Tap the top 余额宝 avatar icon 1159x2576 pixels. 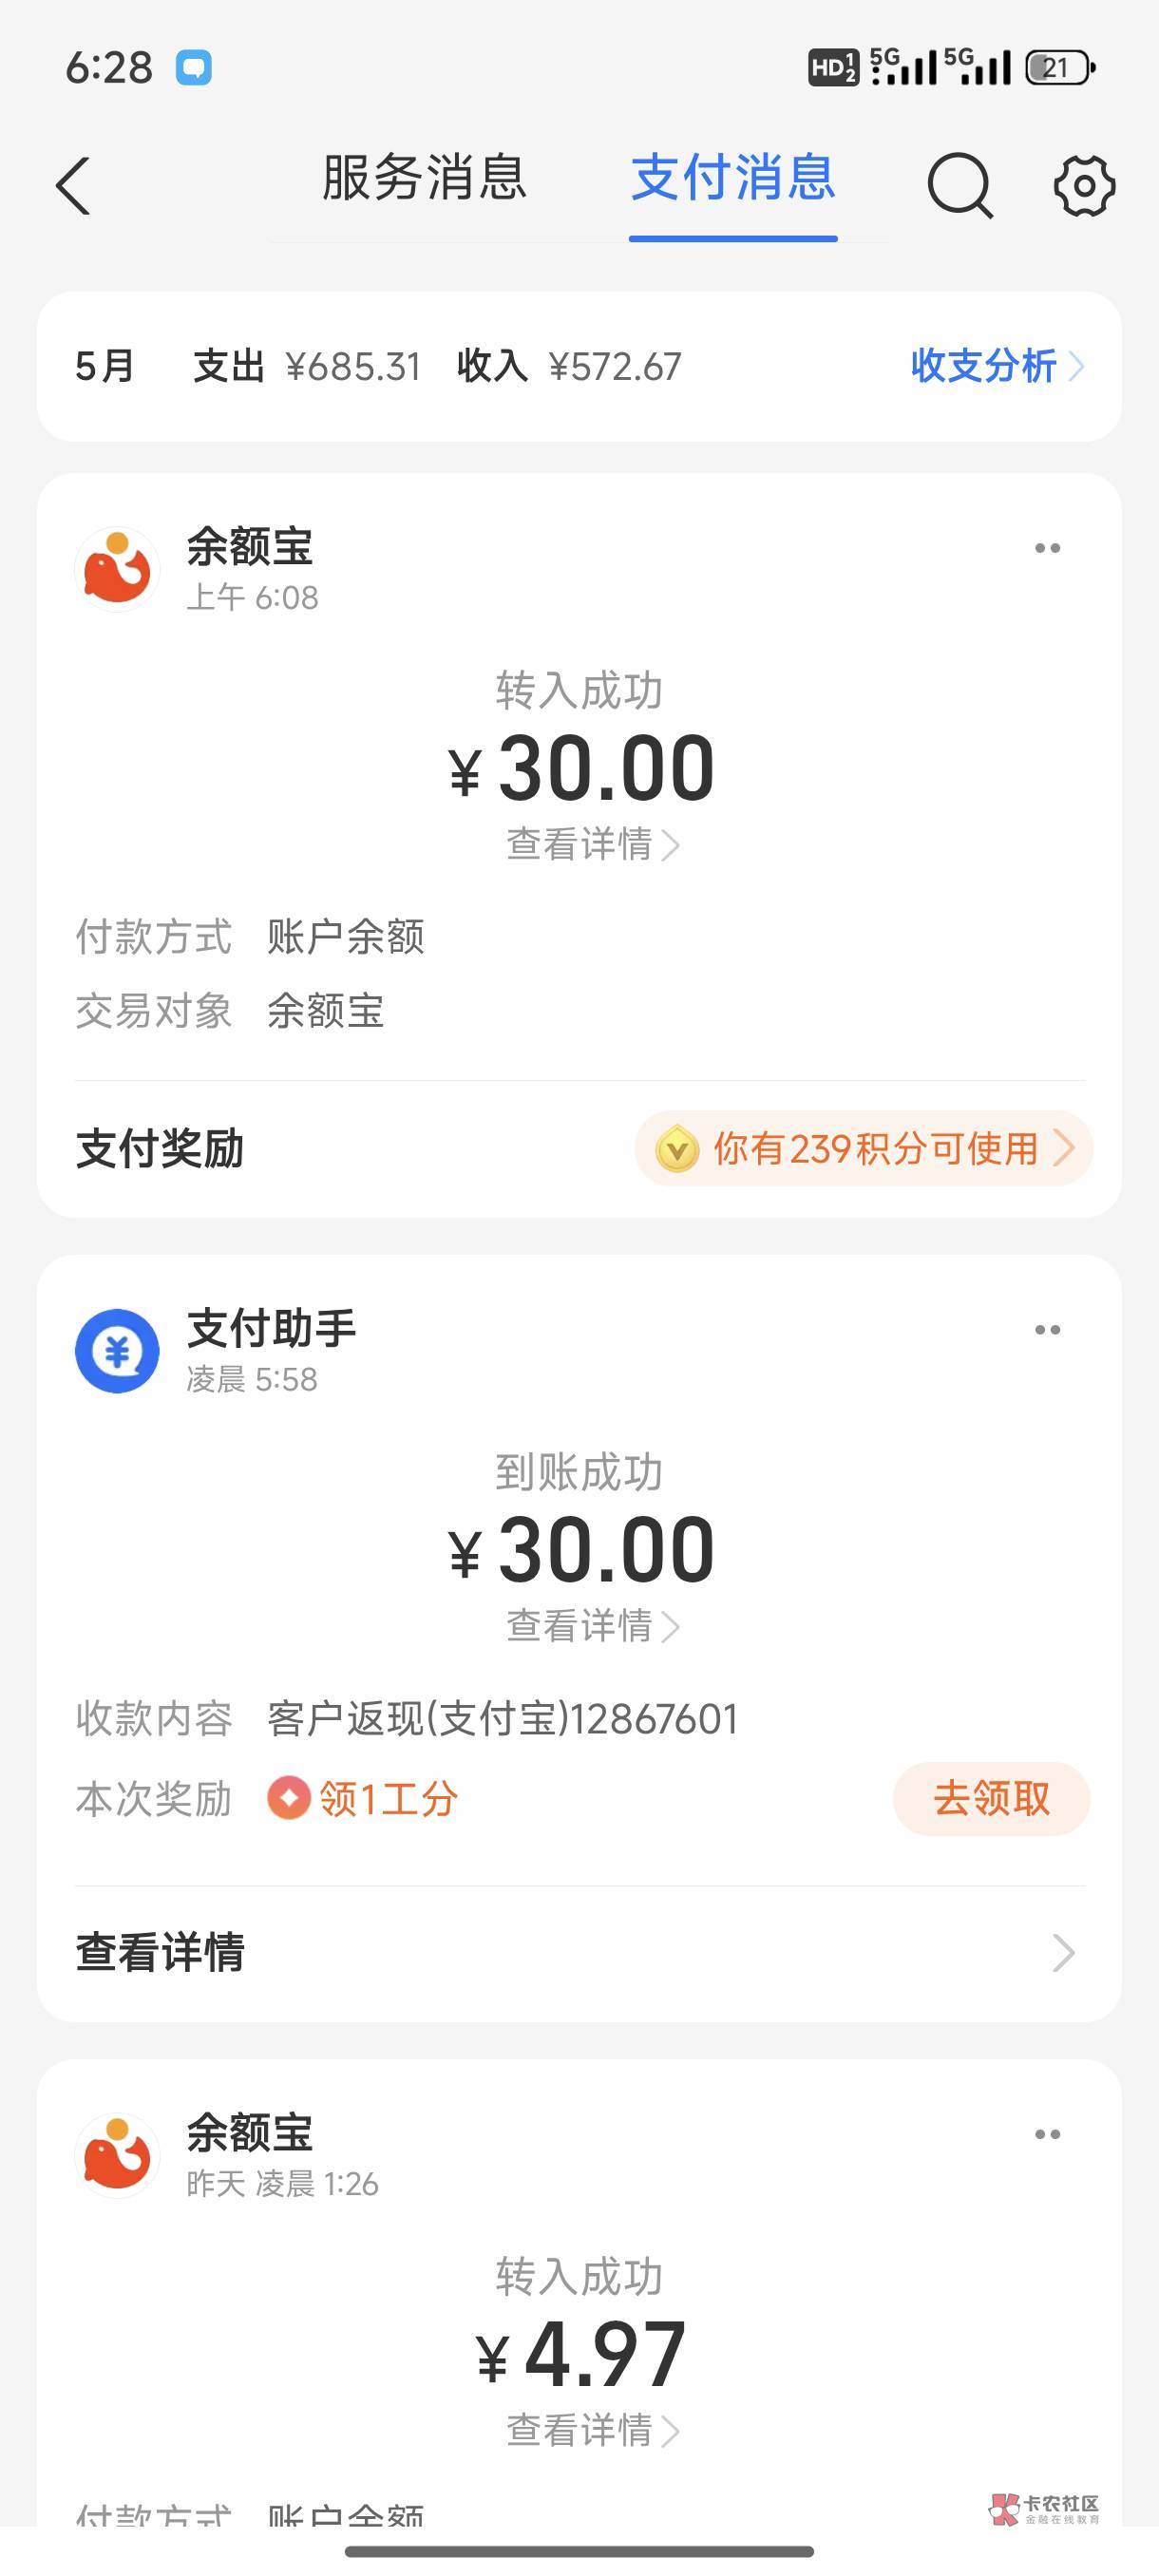117,569
